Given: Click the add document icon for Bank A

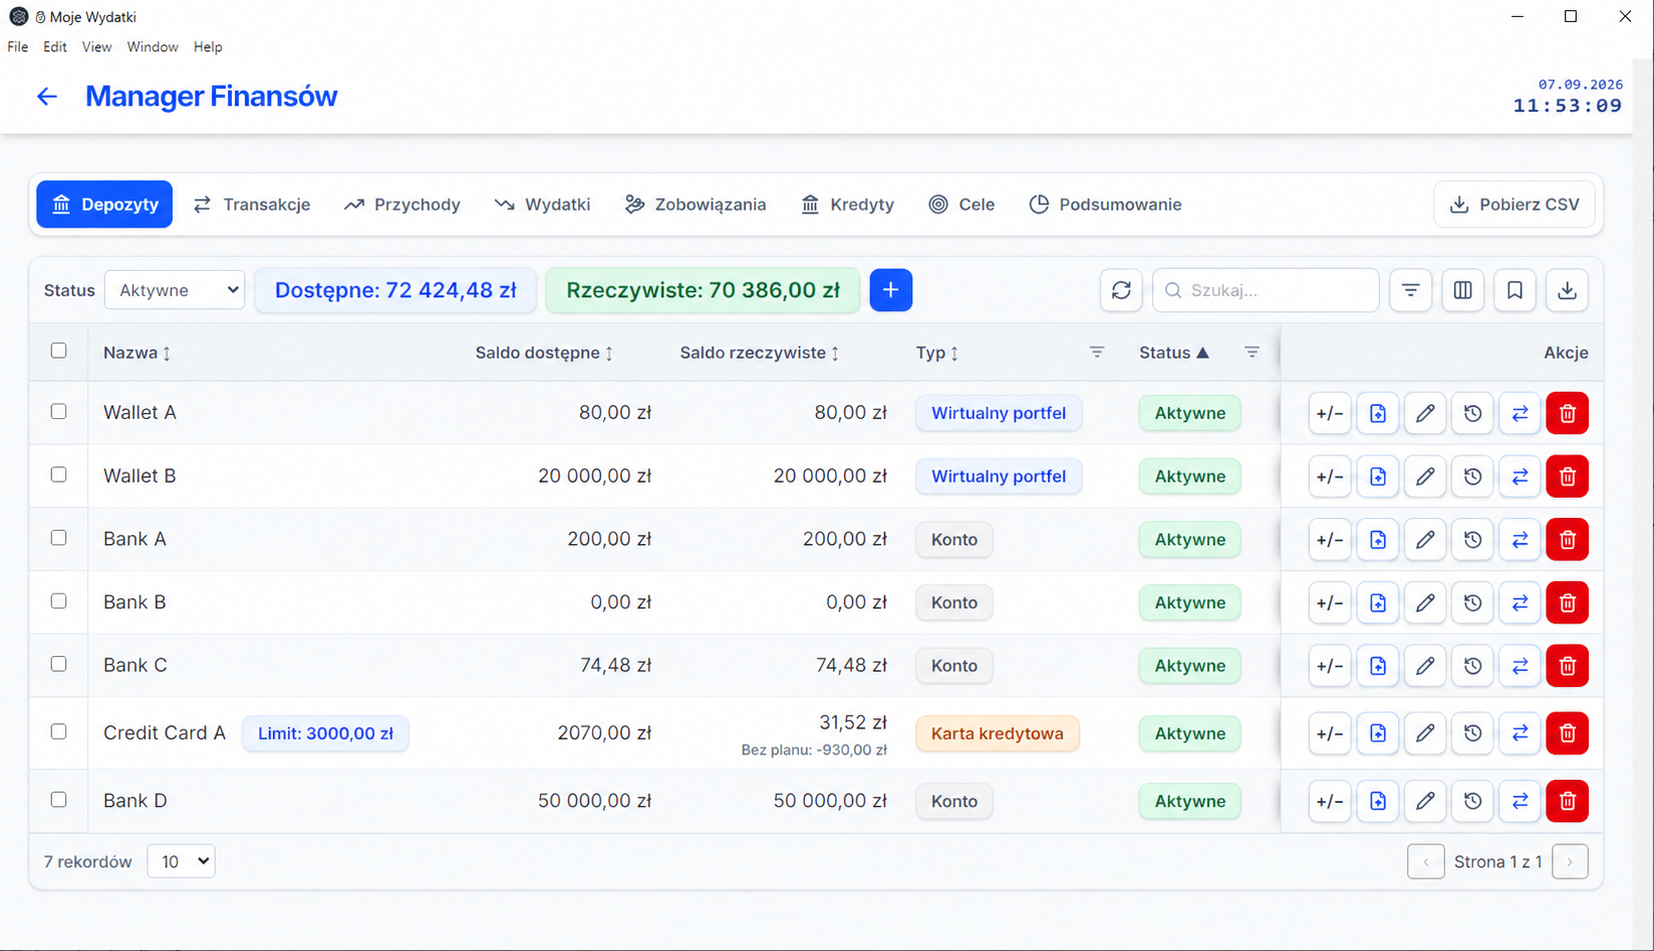Looking at the screenshot, I should [1378, 539].
